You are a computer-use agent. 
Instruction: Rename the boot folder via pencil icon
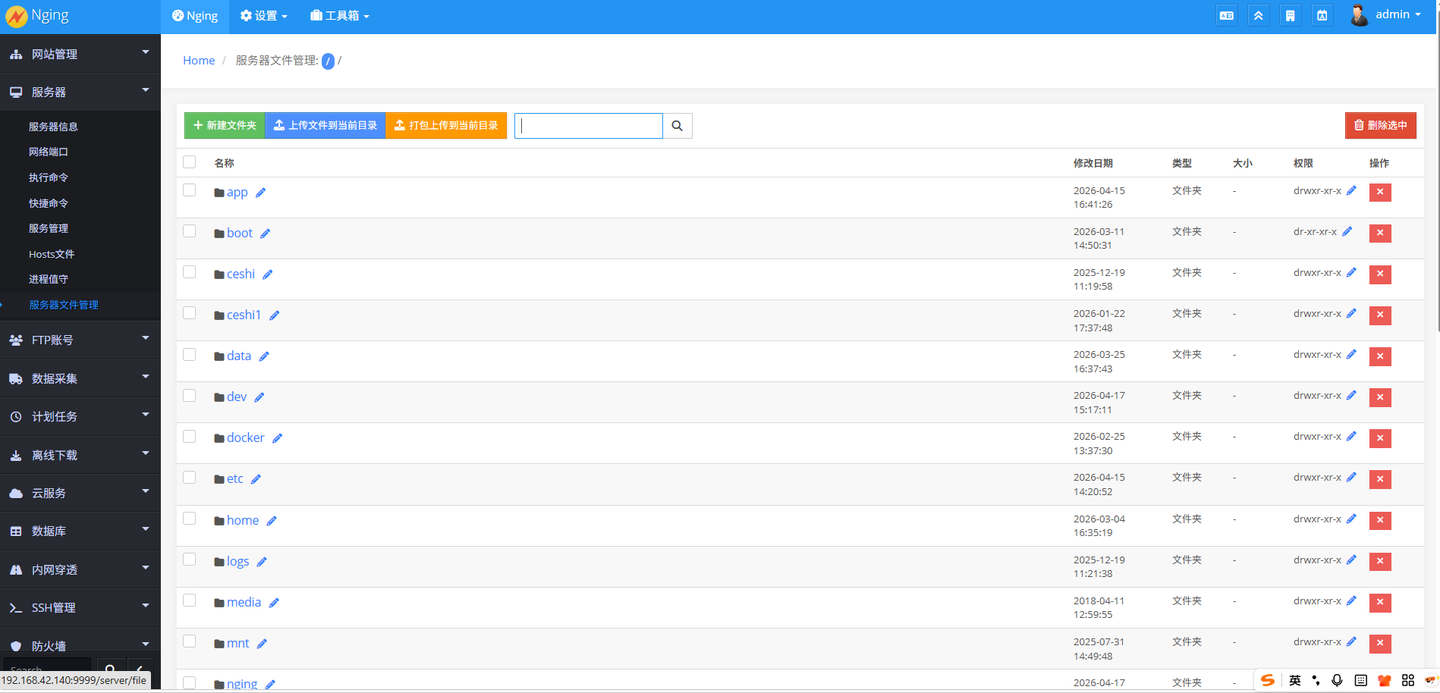[265, 233]
